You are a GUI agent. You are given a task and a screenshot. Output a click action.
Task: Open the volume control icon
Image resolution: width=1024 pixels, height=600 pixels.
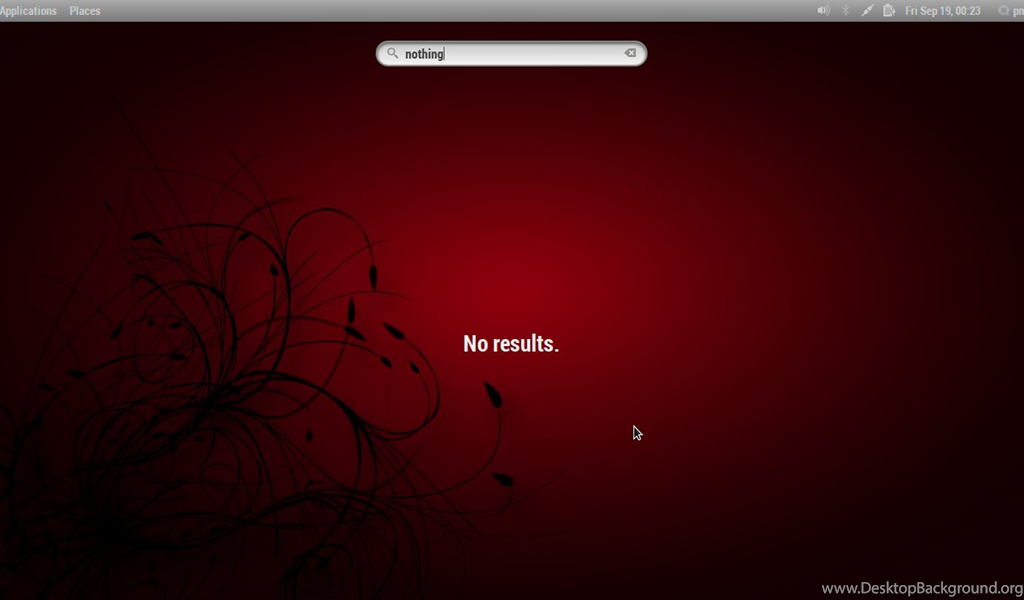pos(823,11)
